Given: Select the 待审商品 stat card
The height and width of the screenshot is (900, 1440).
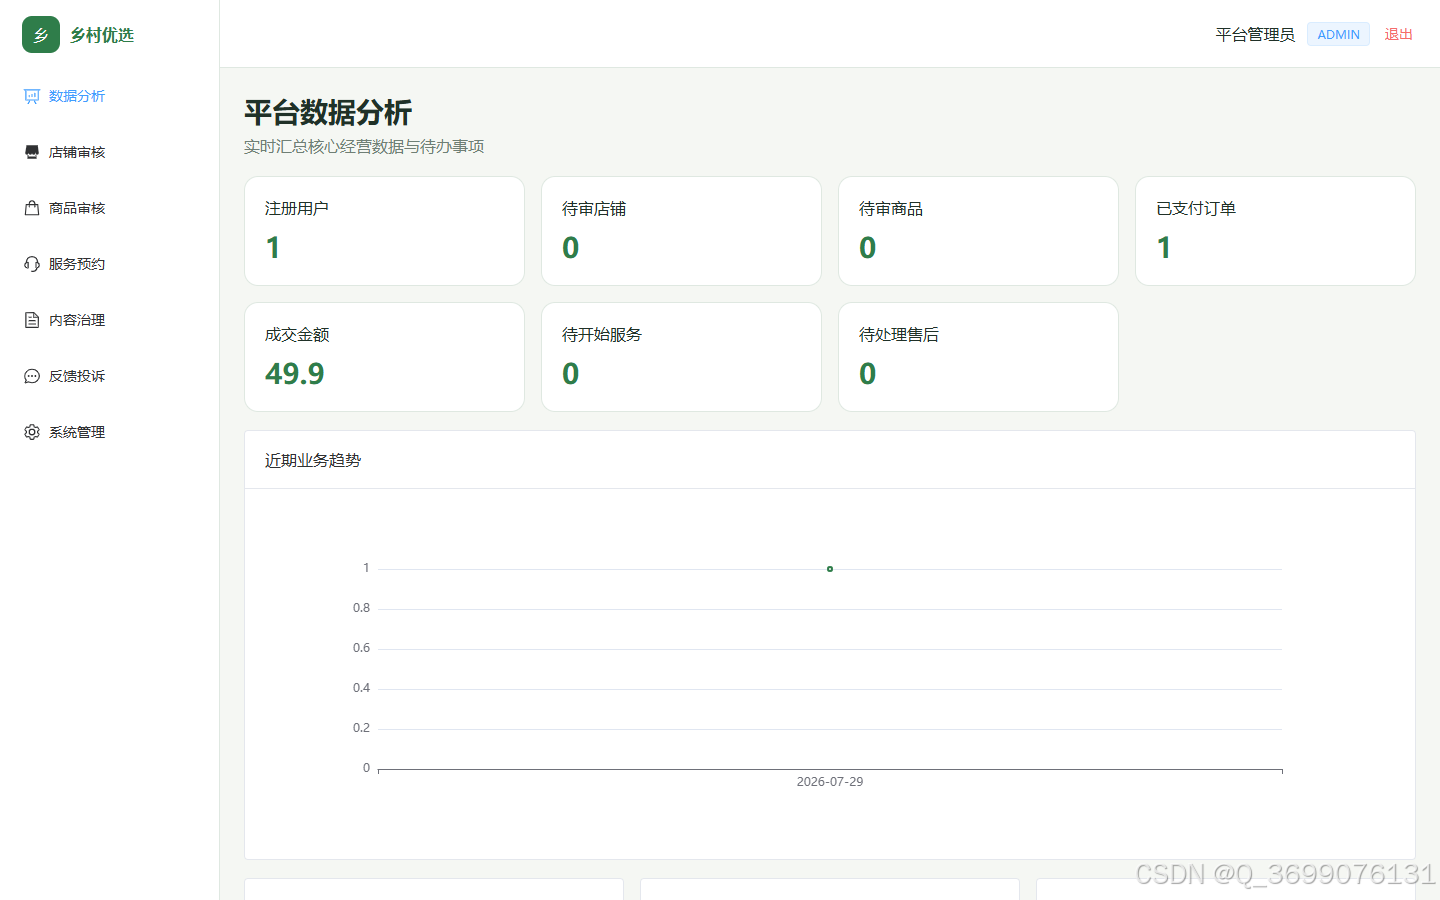Looking at the screenshot, I should point(978,231).
